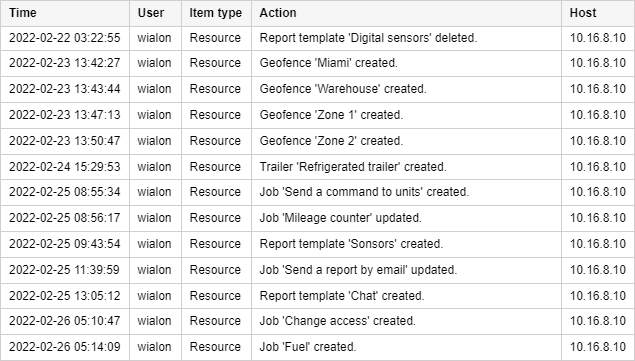Viewport: 635px width, 361px height.
Task: Click the Item type column header
Action: point(216,13)
